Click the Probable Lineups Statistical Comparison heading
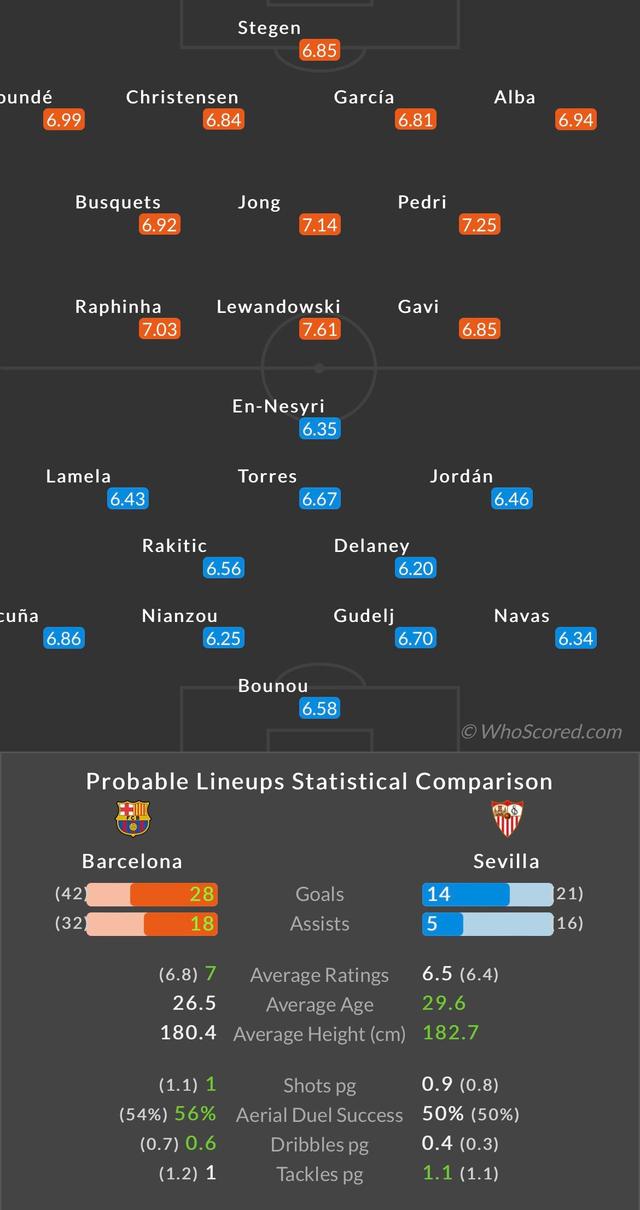 click(x=319, y=781)
